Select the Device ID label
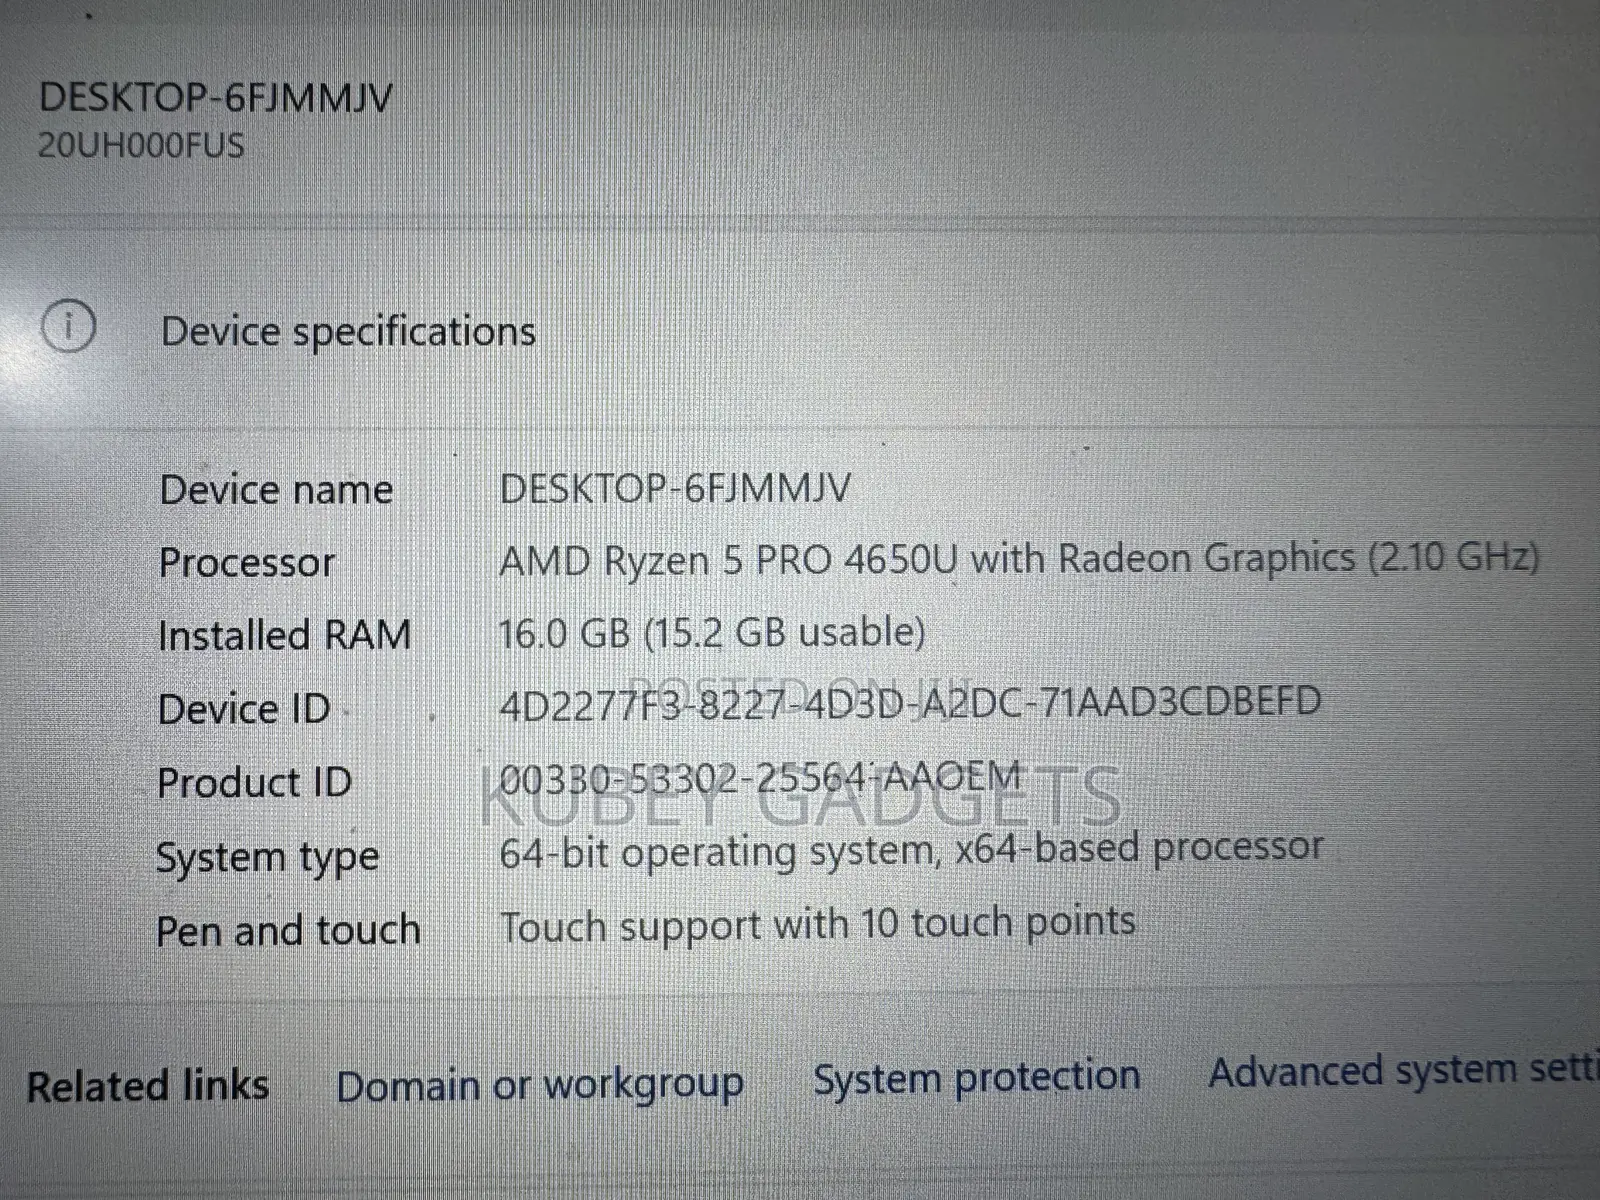Image resolution: width=1600 pixels, height=1200 pixels. pyautogui.click(x=245, y=709)
